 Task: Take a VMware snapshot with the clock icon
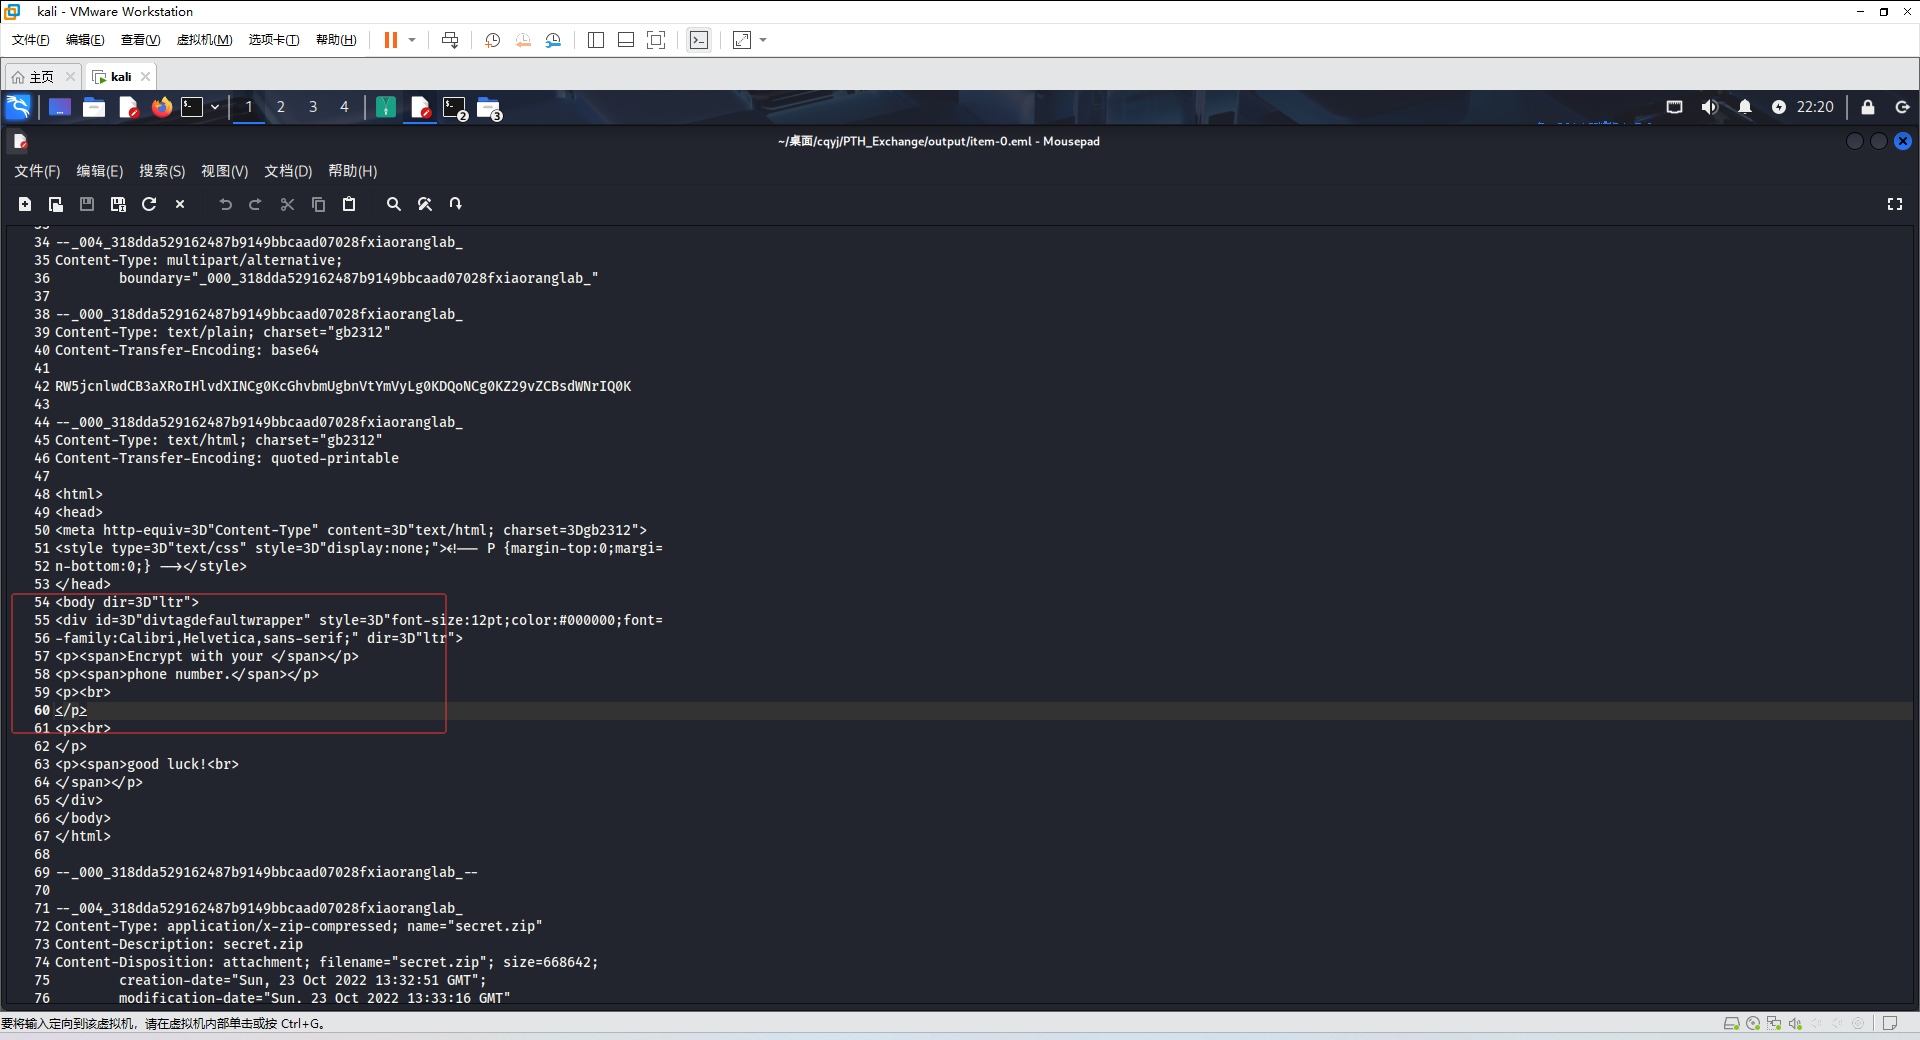(492, 40)
